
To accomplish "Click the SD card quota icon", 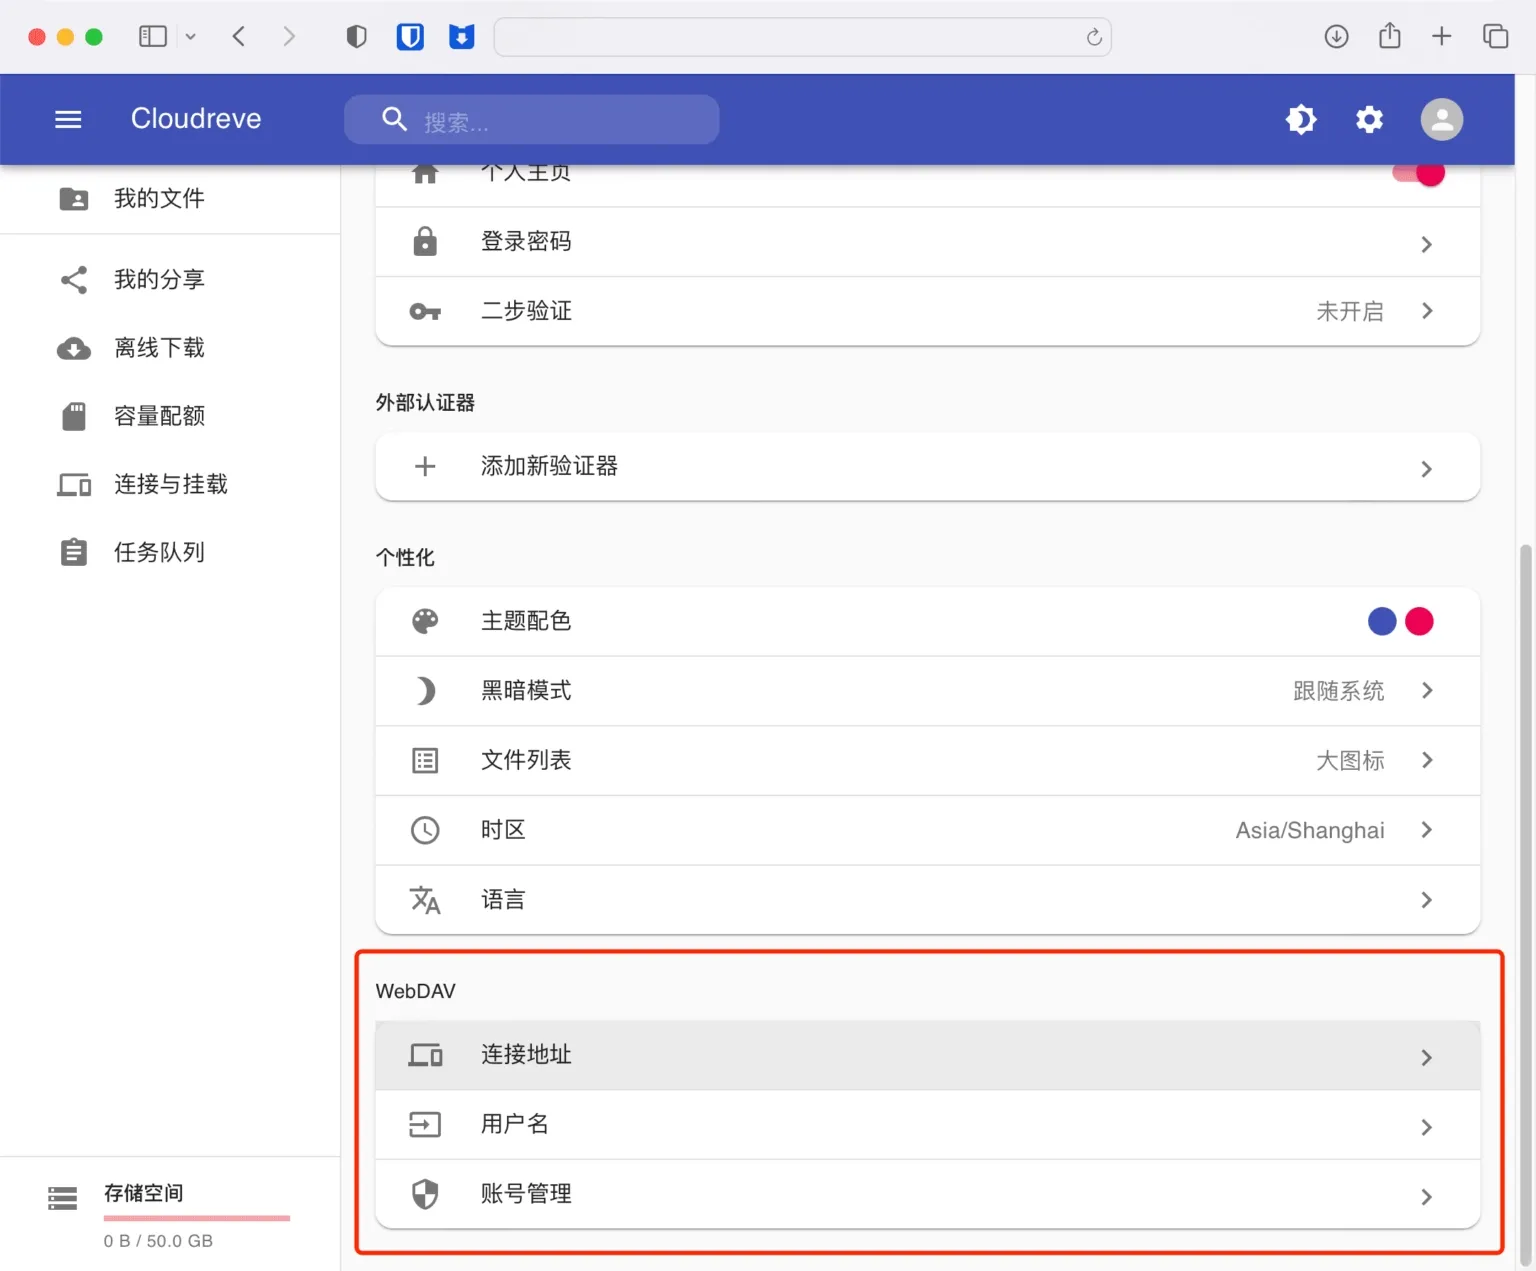I will 74,416.
